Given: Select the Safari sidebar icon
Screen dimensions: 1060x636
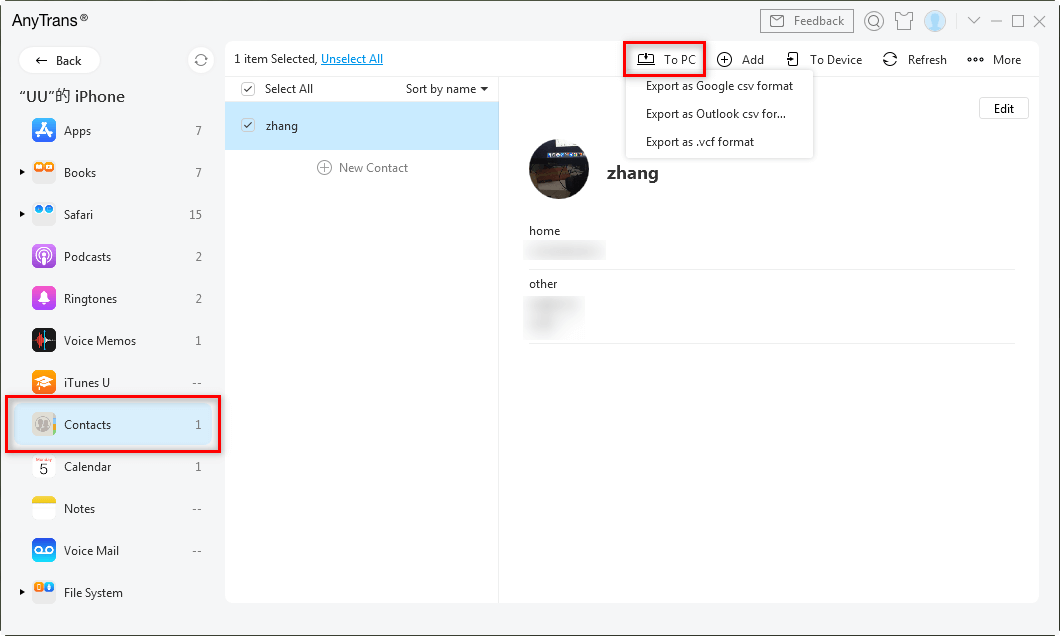Looking at the screenshot, I should coord(44,214).
